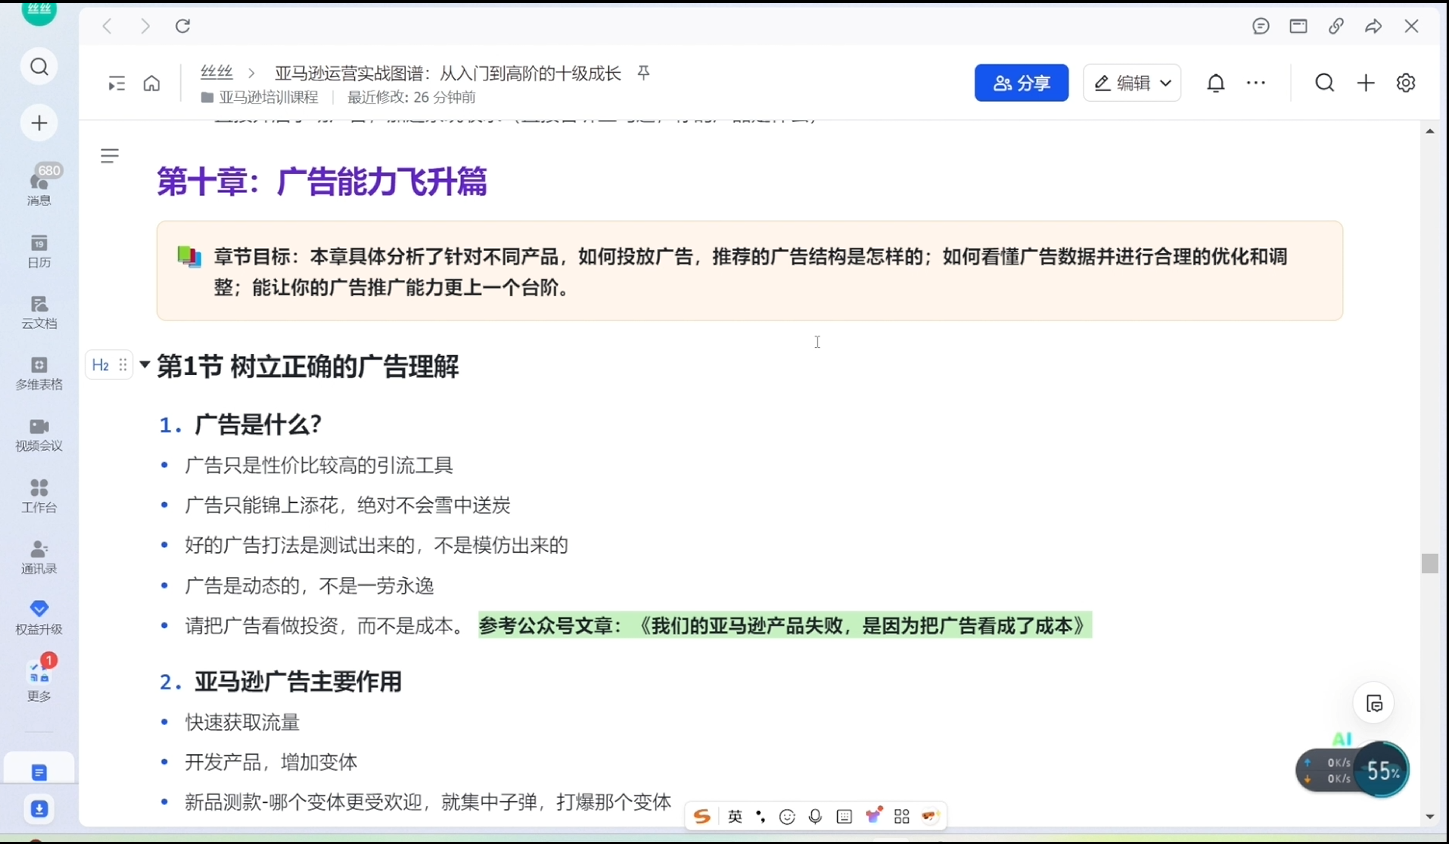Click the vertical scrollbar thumb
The image size is (1449, 844).
coord(1429,563)
